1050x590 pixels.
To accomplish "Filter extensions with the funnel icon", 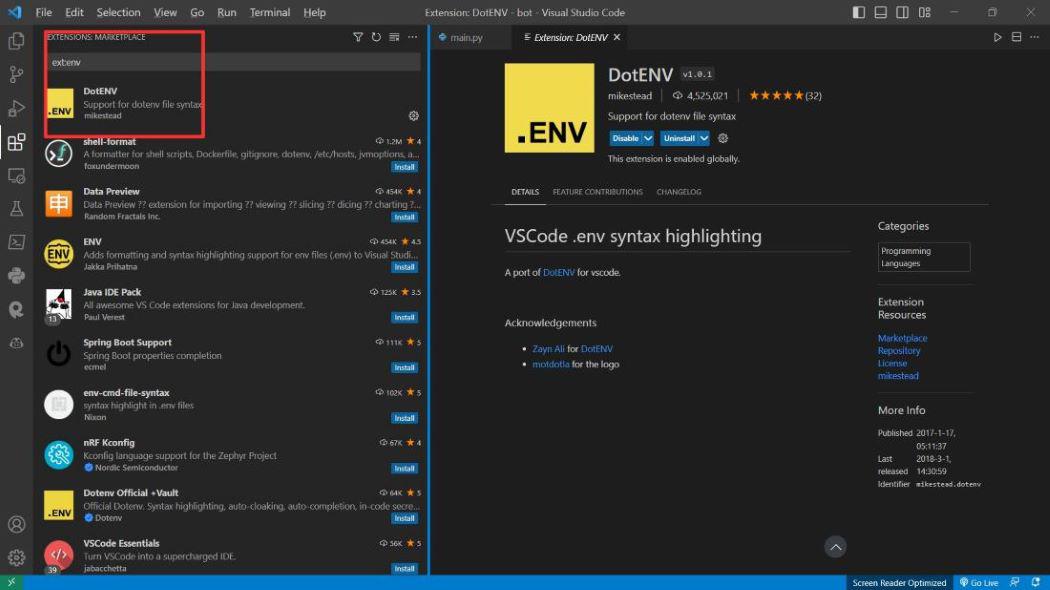I will click(358, 37).
